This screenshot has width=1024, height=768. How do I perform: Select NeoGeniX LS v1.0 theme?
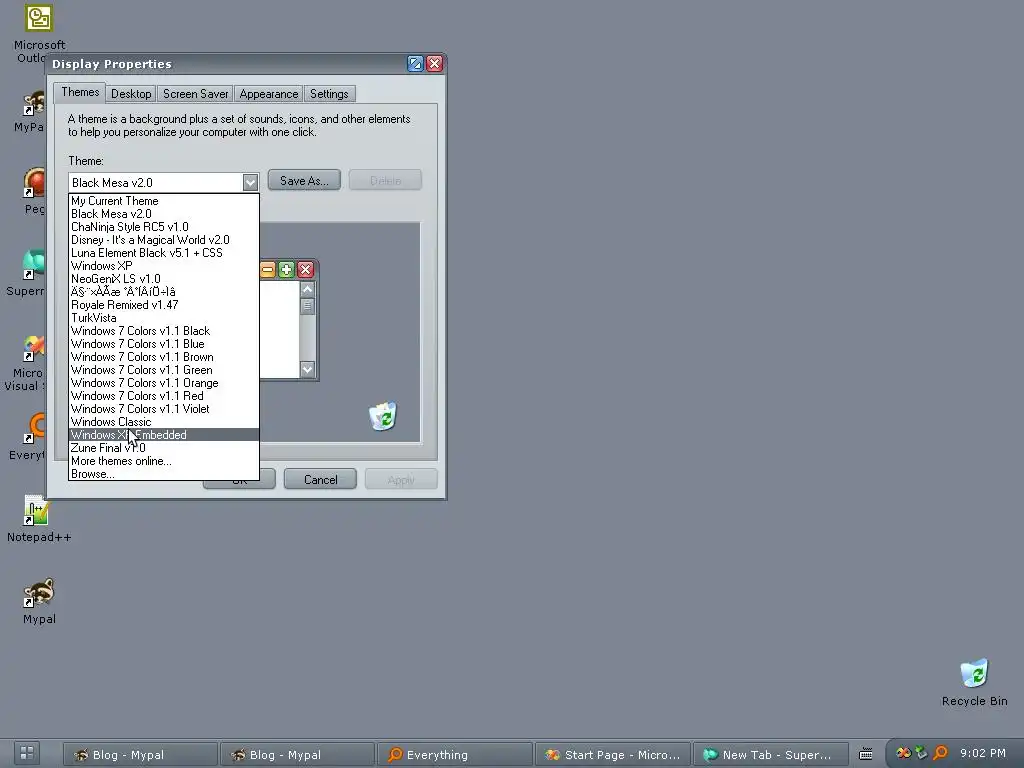coord(164,279)
